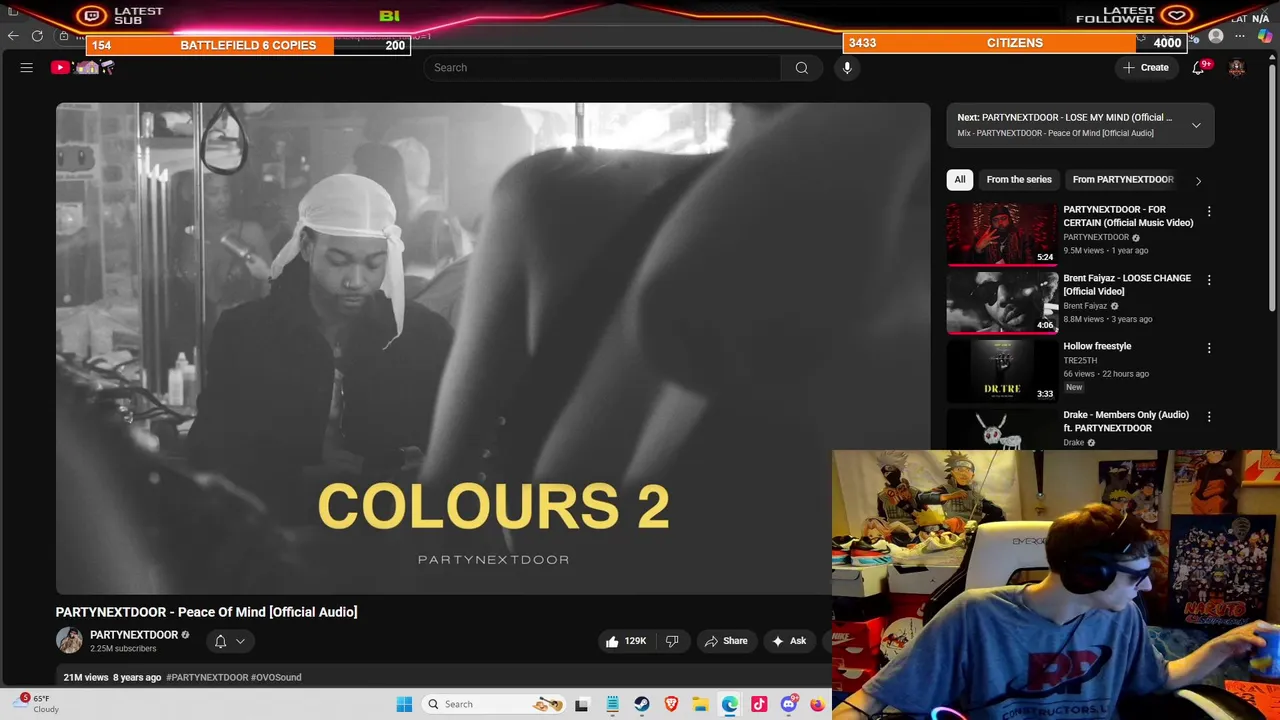Viewport: 1280px width, 720px height.
Task: Open browser profile icon in toolbar
Action: [x=1216, y=36]
